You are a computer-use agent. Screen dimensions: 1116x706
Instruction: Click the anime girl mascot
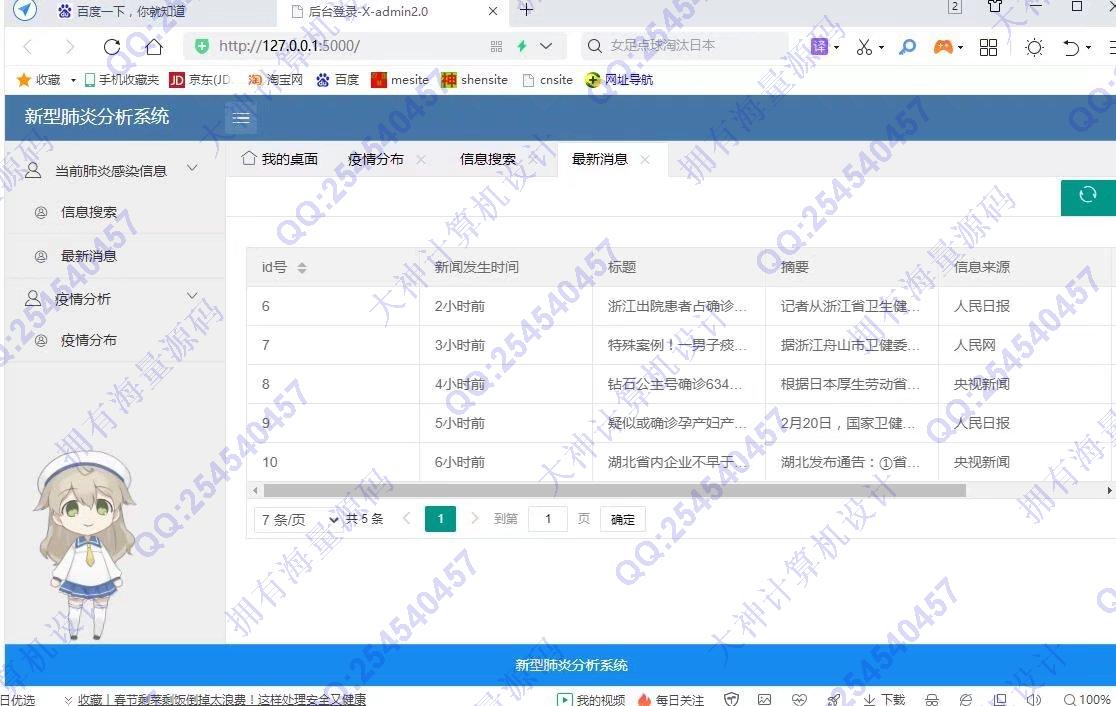coord(85,544)
